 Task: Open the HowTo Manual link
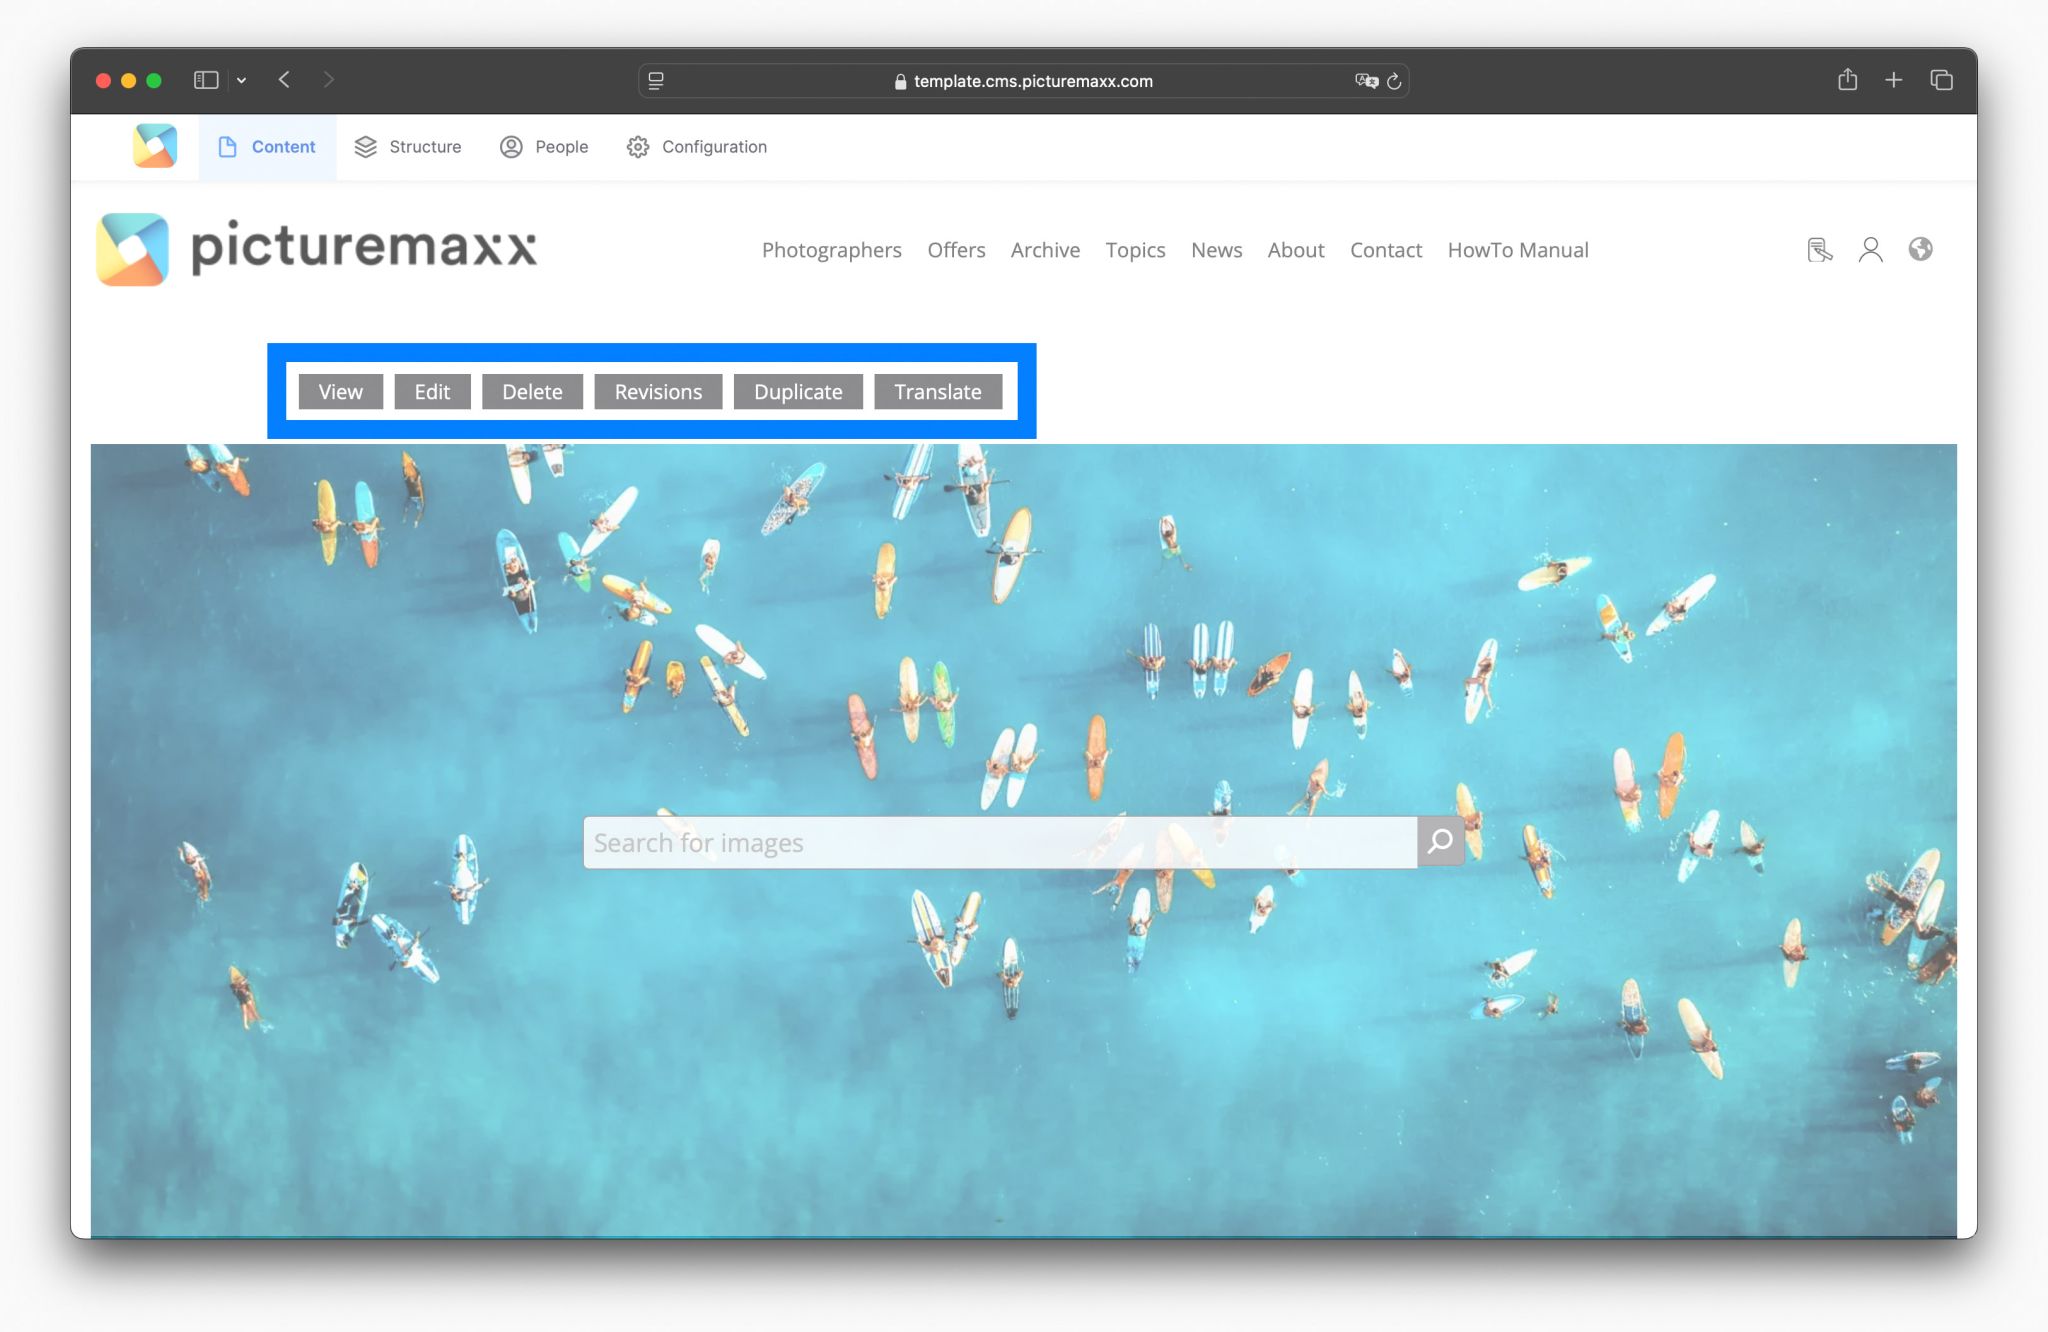click(x=1518, y=250)
